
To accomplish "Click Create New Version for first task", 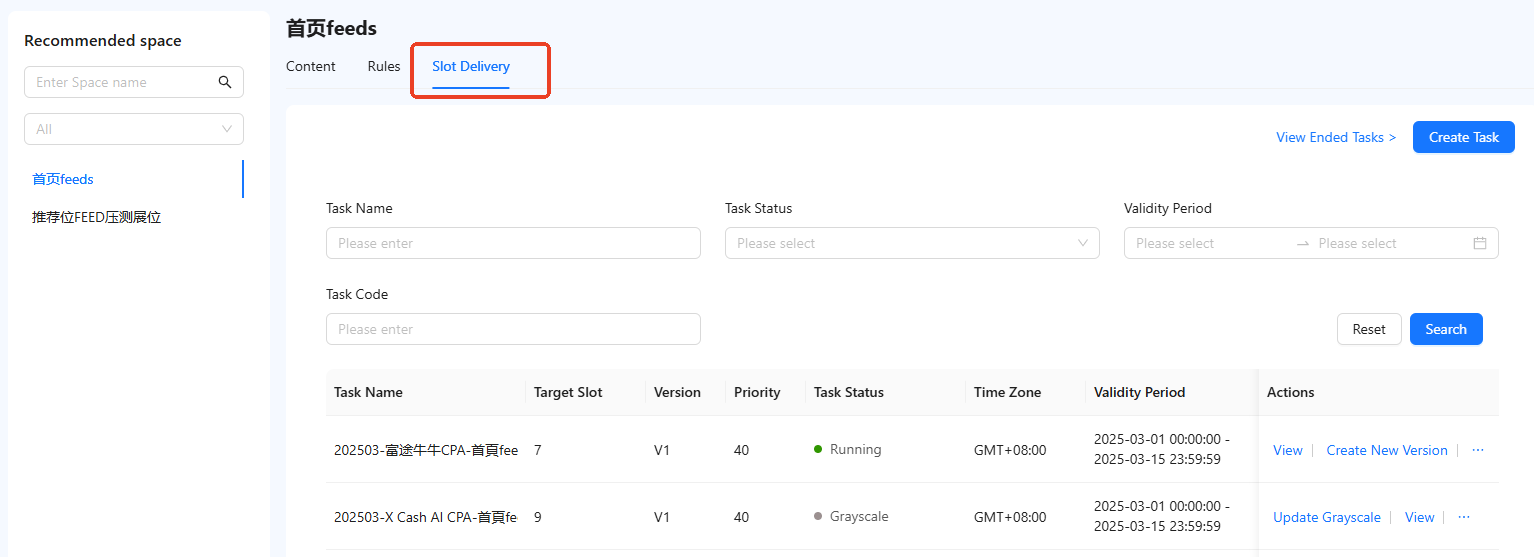I will [x=1387, y=450].
